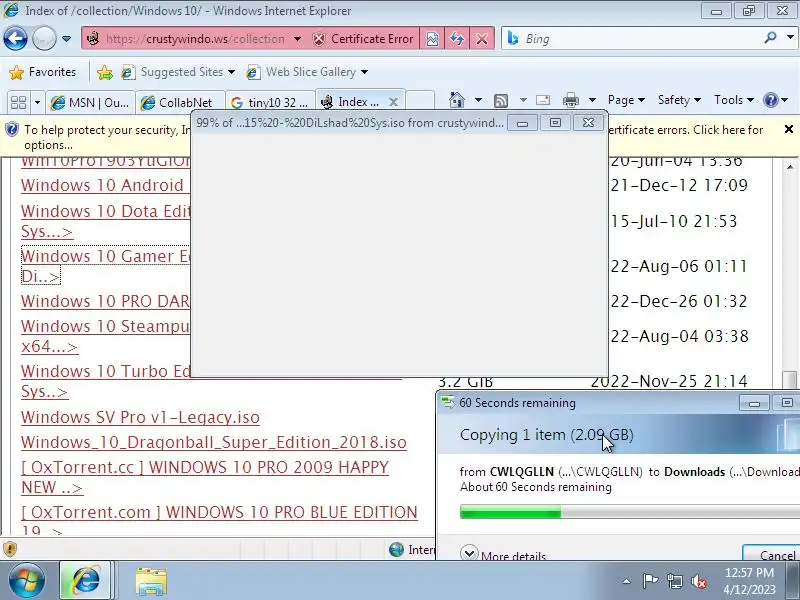Click the Stop loading X icon
This screenshot has height=600, width=800.
pyautogui.click(x=482, y=39)
